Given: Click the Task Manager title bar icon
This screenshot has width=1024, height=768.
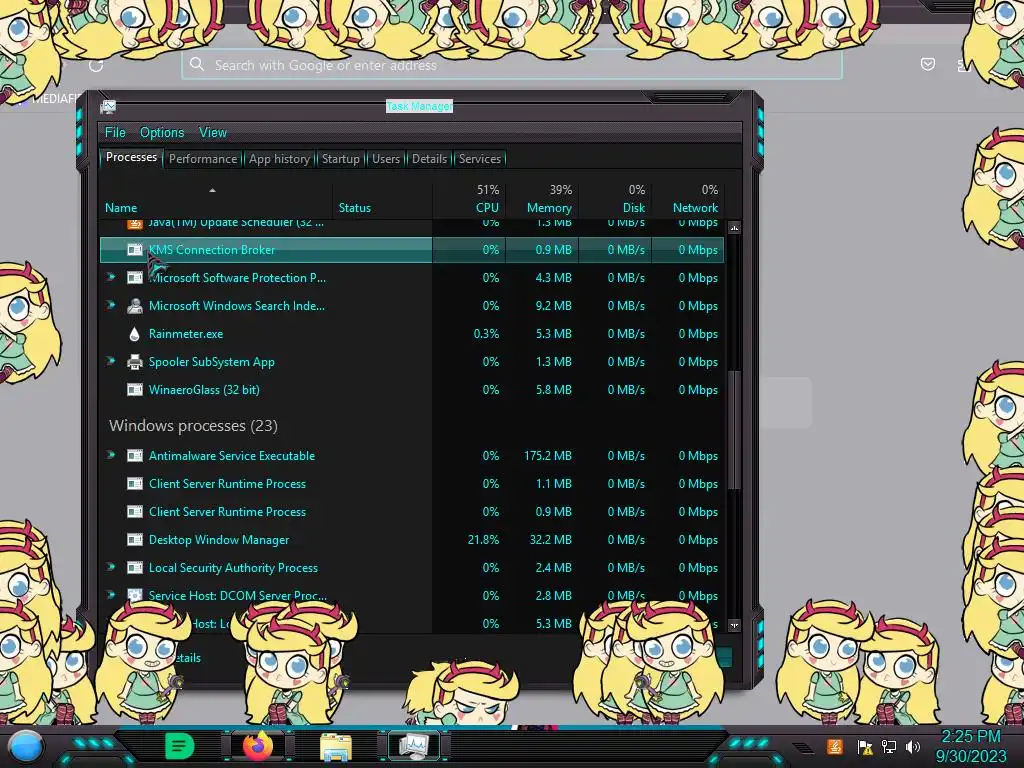Looking at the screenshot, I should point(108,107).
